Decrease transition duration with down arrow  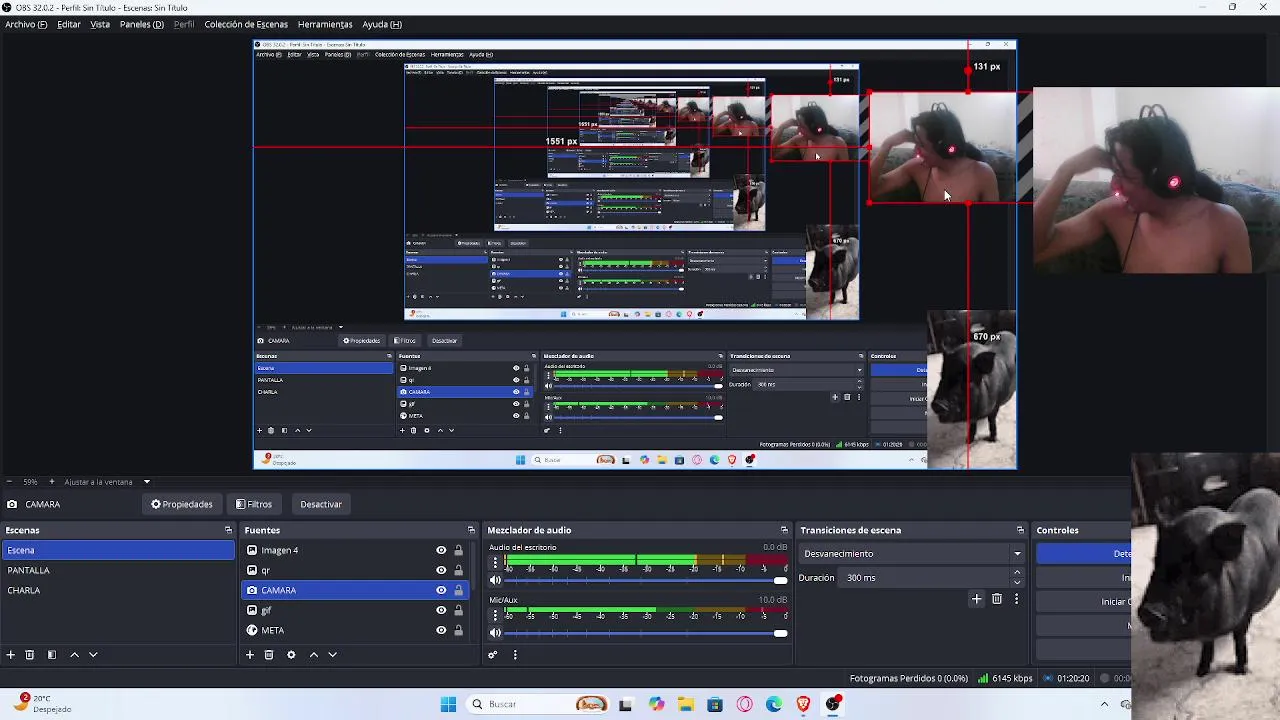coord(1017,582)
